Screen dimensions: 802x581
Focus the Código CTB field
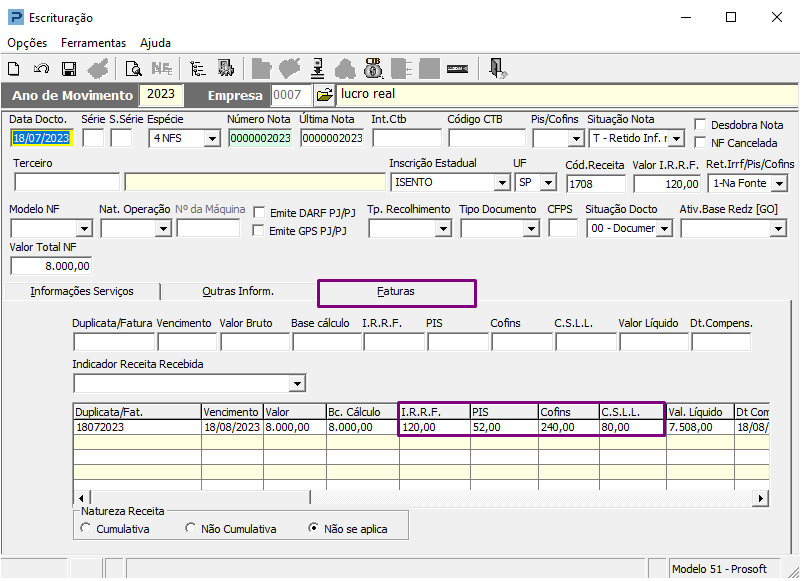pyautogui.click(x=486, y=138)
